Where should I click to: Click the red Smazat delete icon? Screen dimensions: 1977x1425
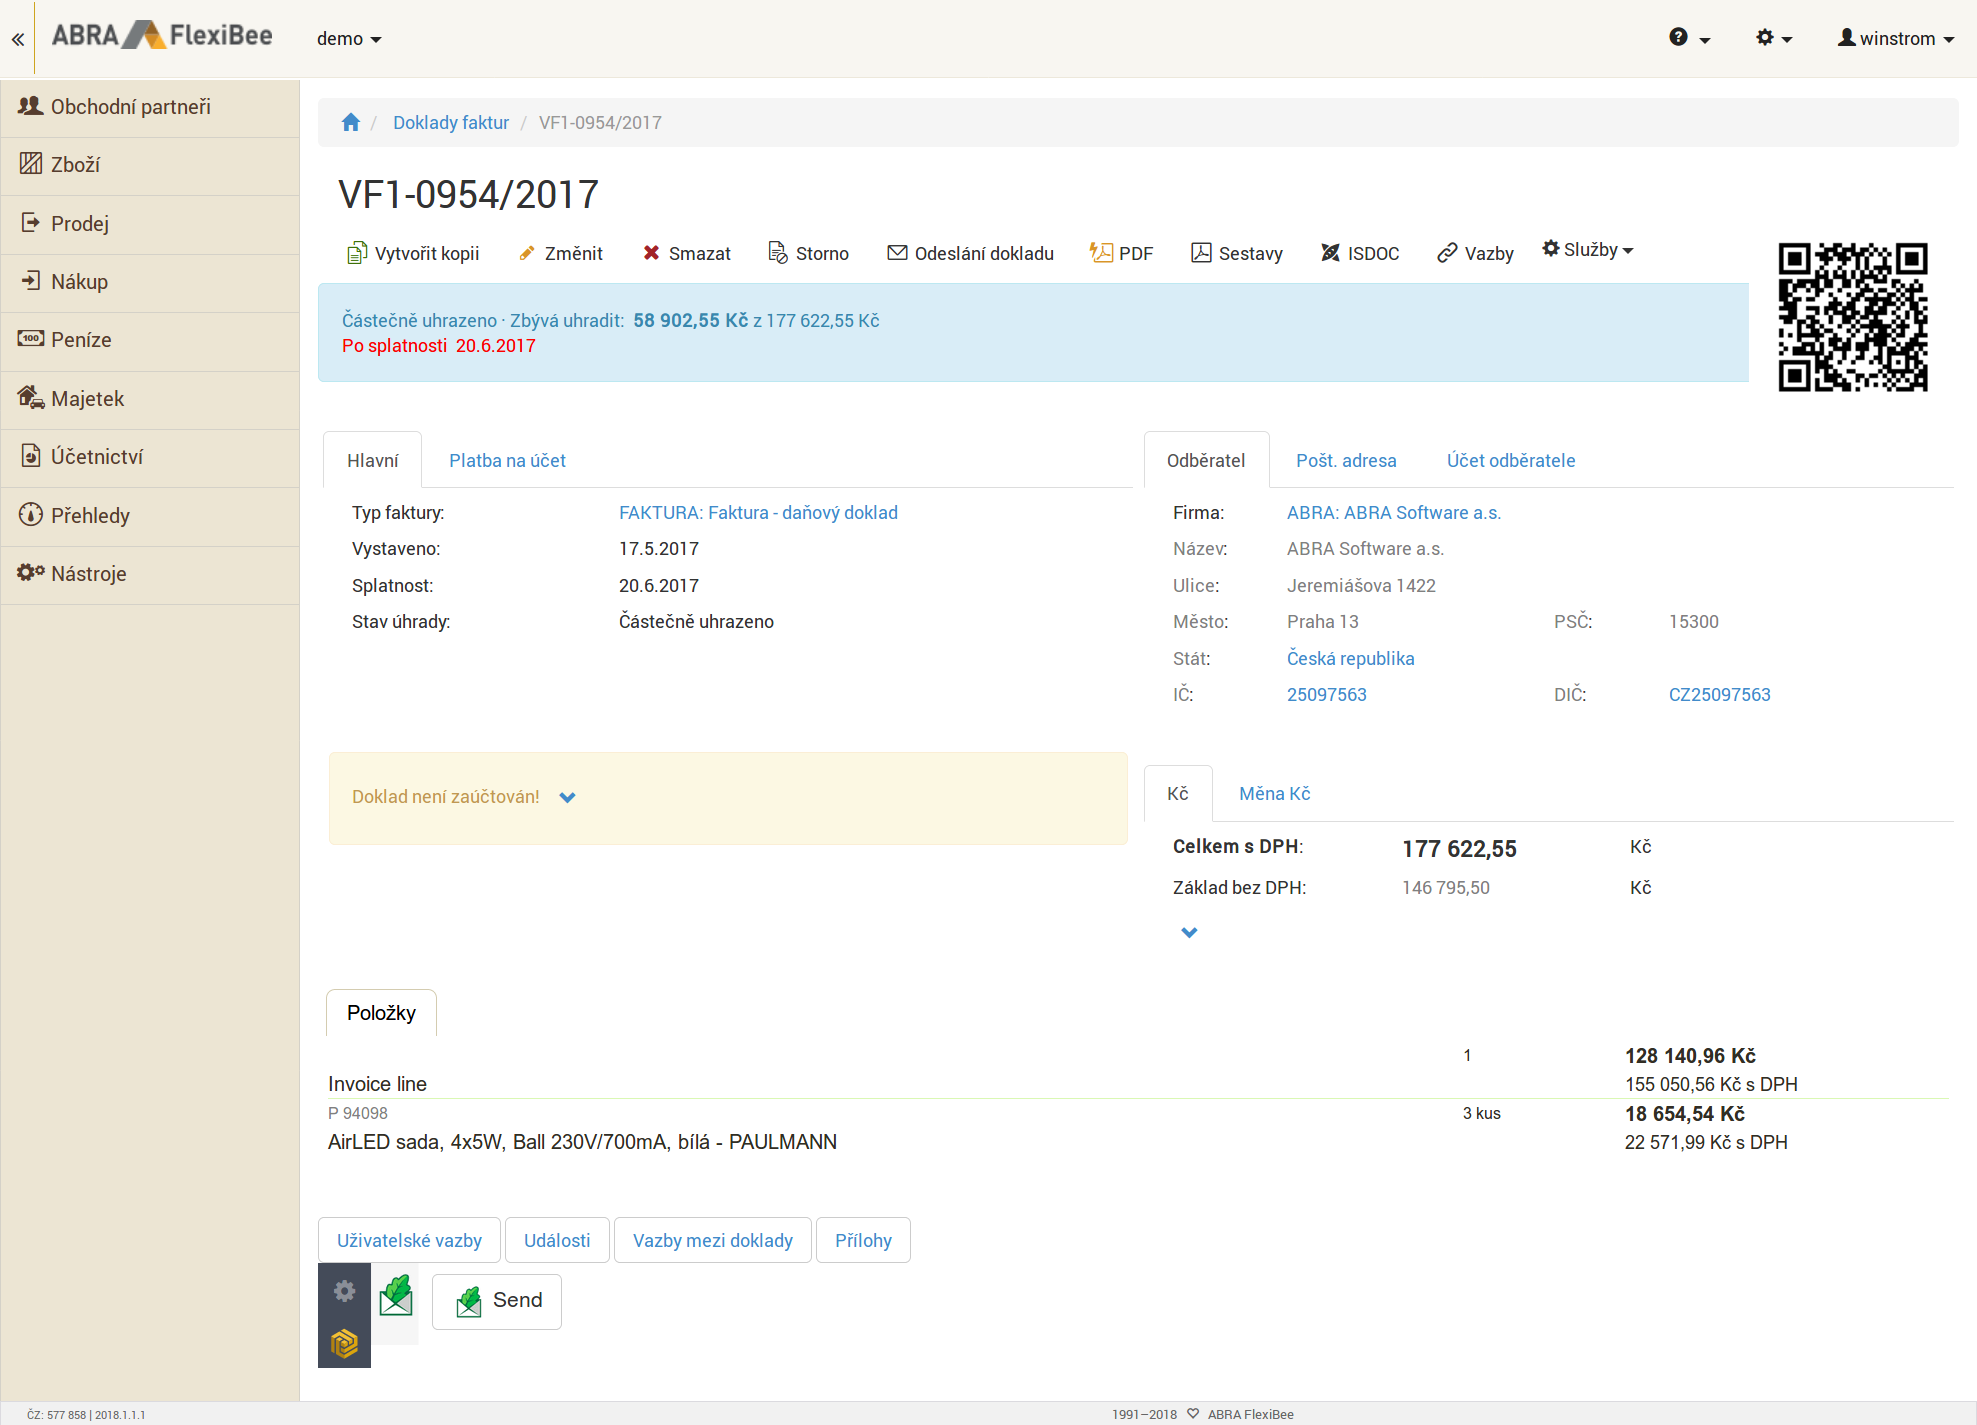[651, 253]
